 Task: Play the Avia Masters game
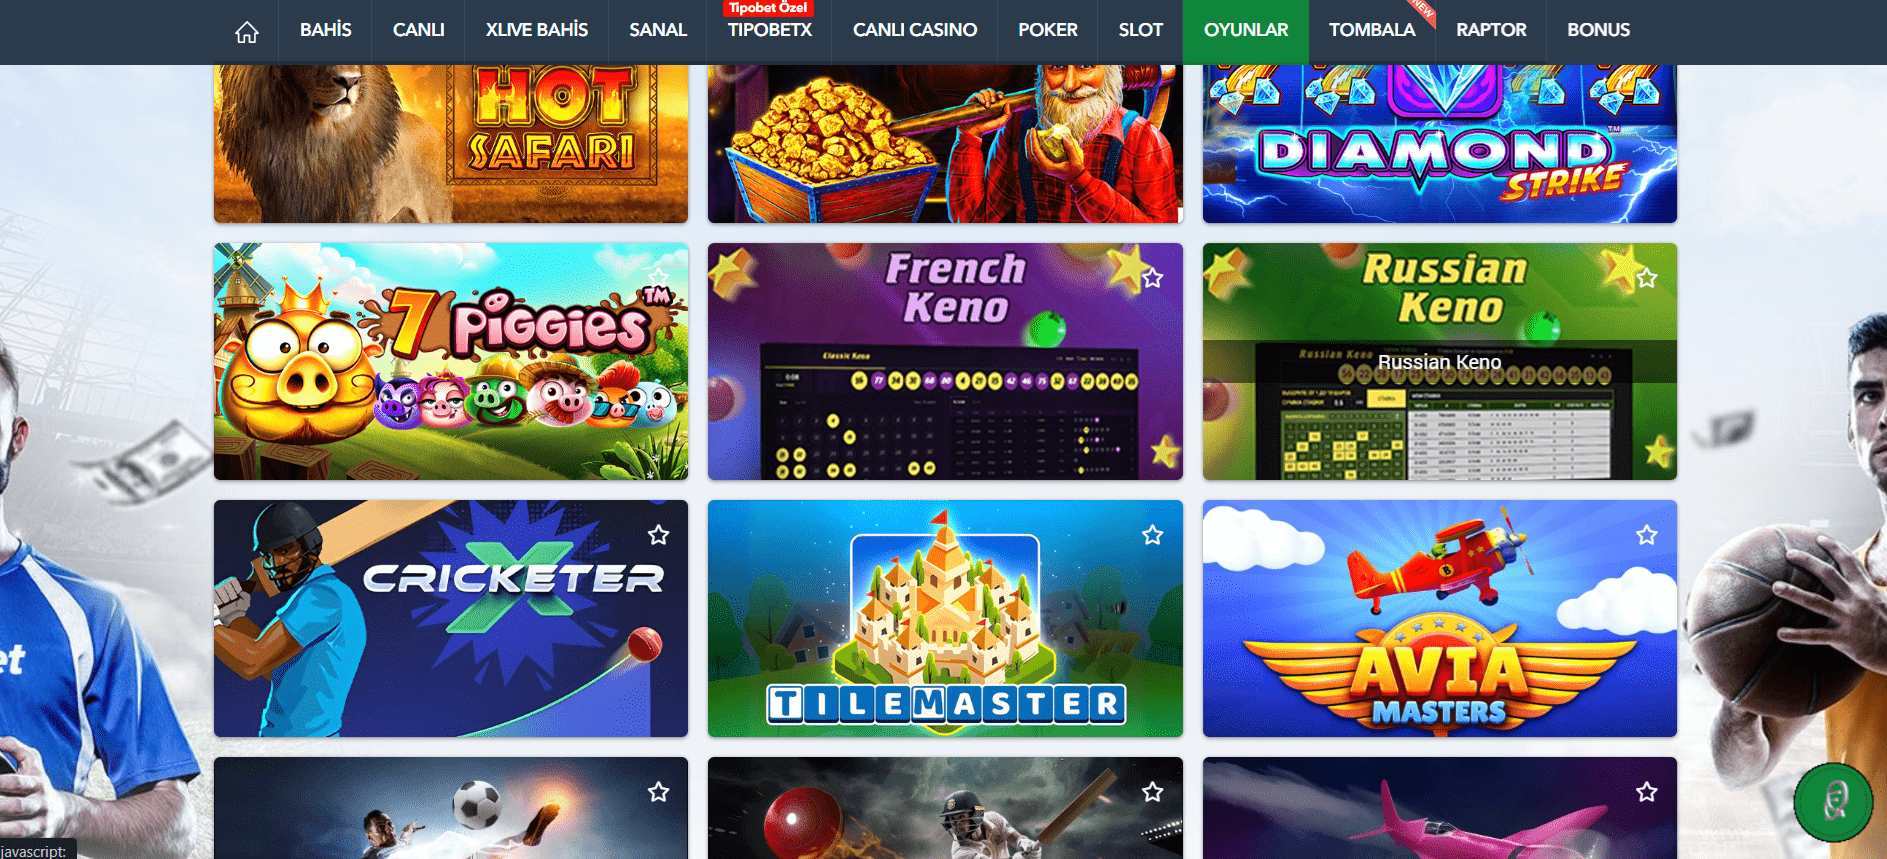[x=1439, y=618]
